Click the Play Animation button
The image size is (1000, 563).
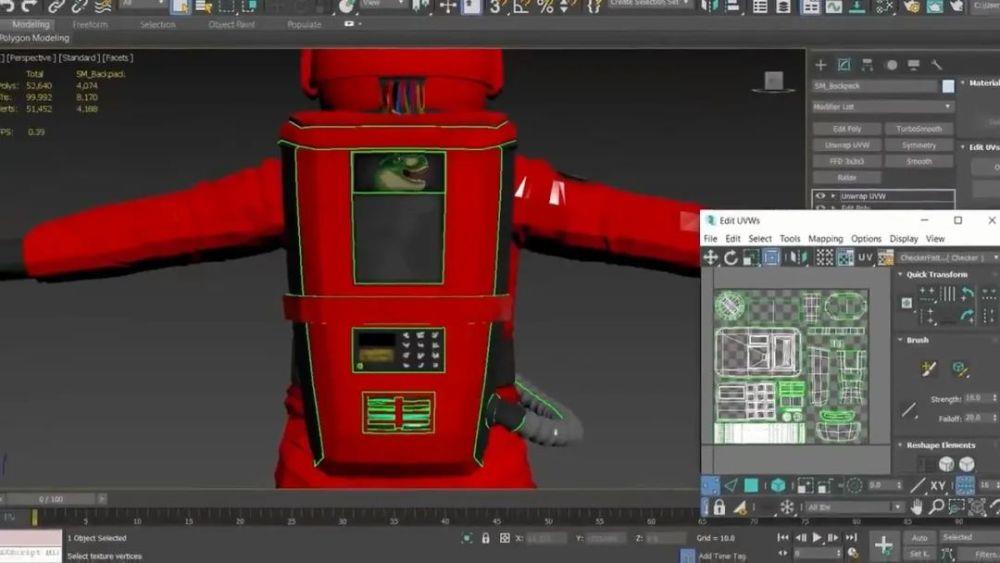pos(817,538)
